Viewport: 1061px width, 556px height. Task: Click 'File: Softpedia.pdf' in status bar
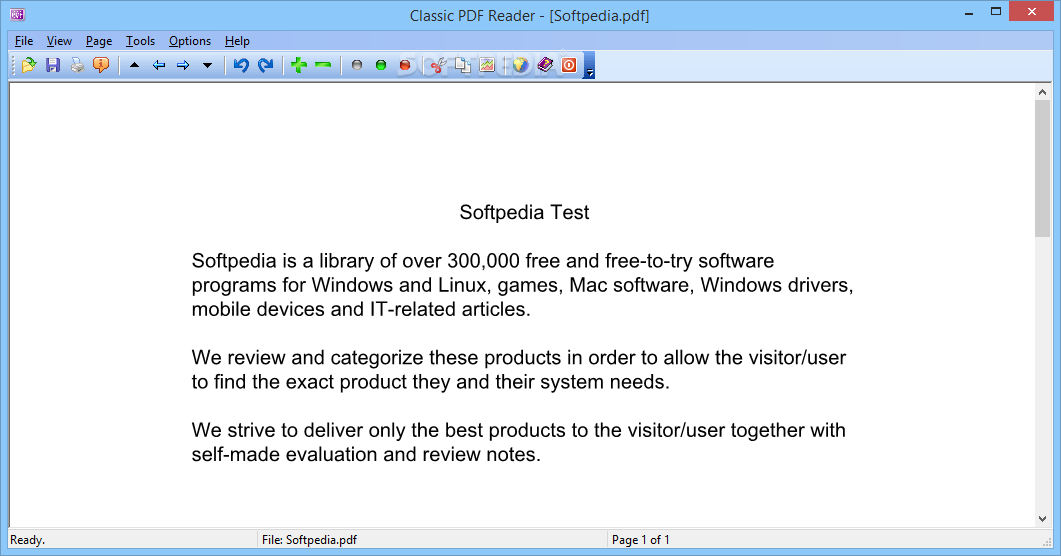coord(309,540)
